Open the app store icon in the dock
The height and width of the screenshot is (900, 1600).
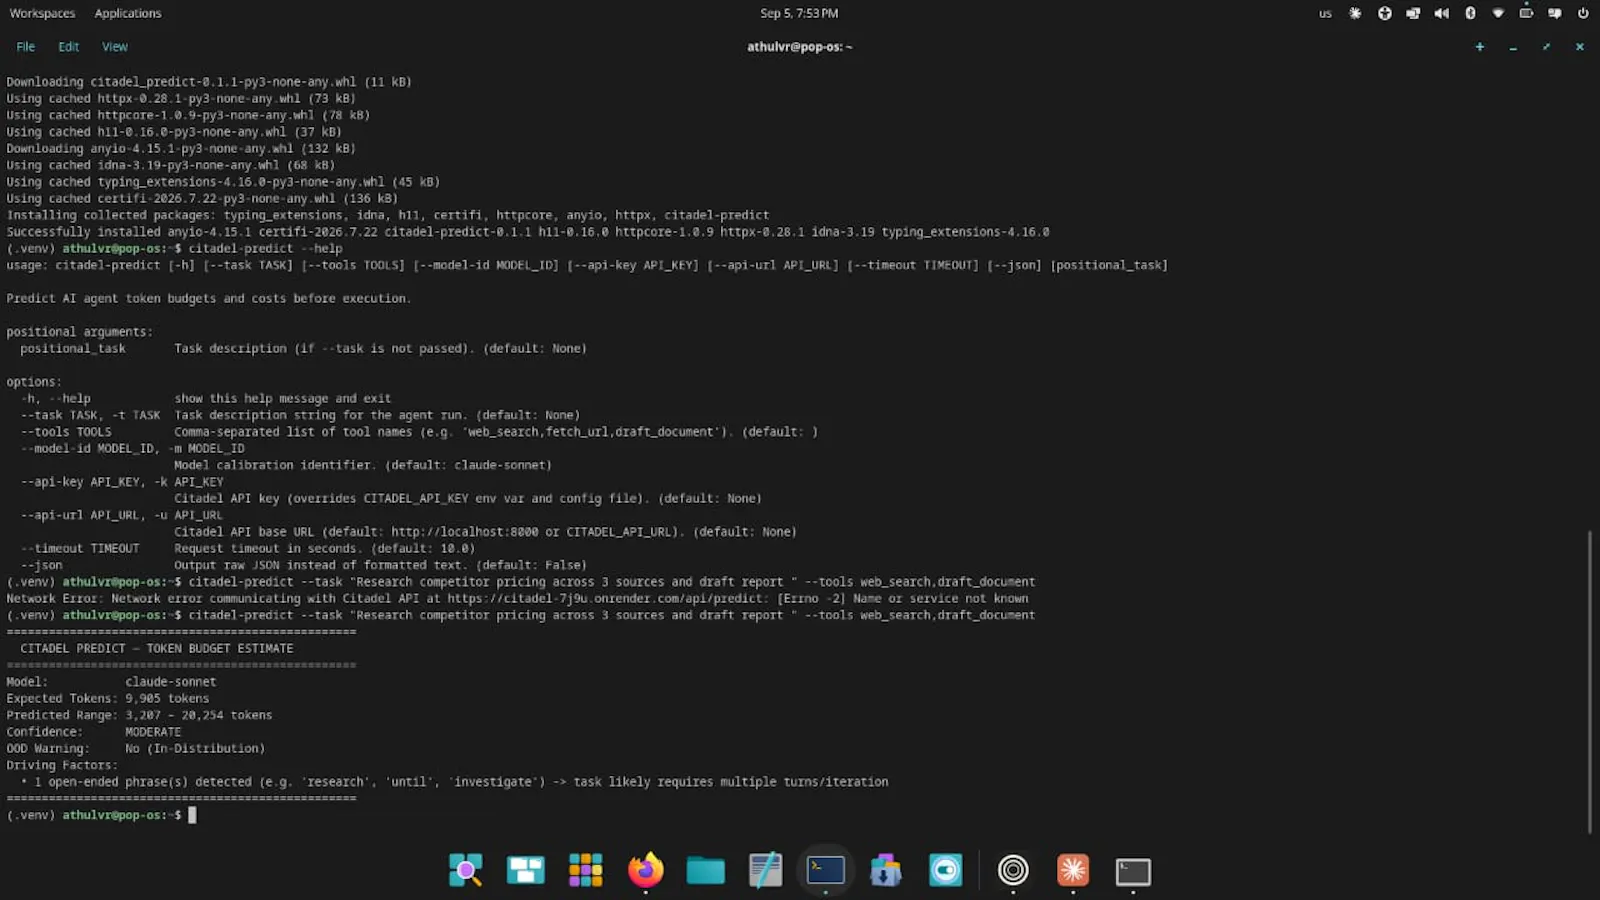(x=885, y=870)
